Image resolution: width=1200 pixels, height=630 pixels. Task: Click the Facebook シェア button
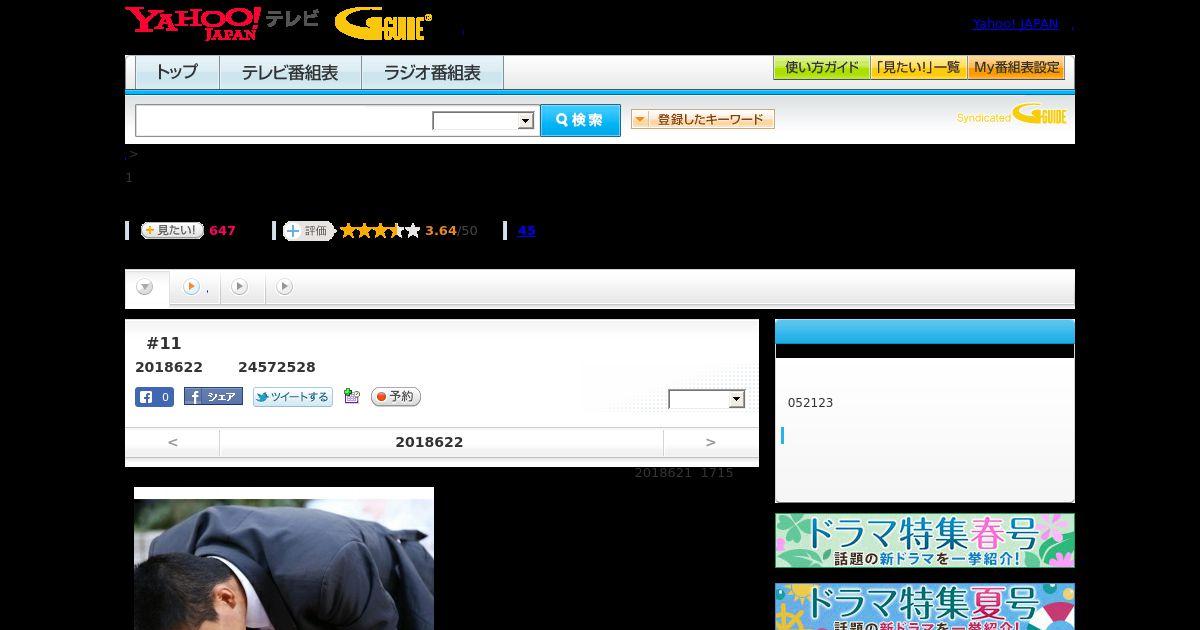[x=213, y=397]
